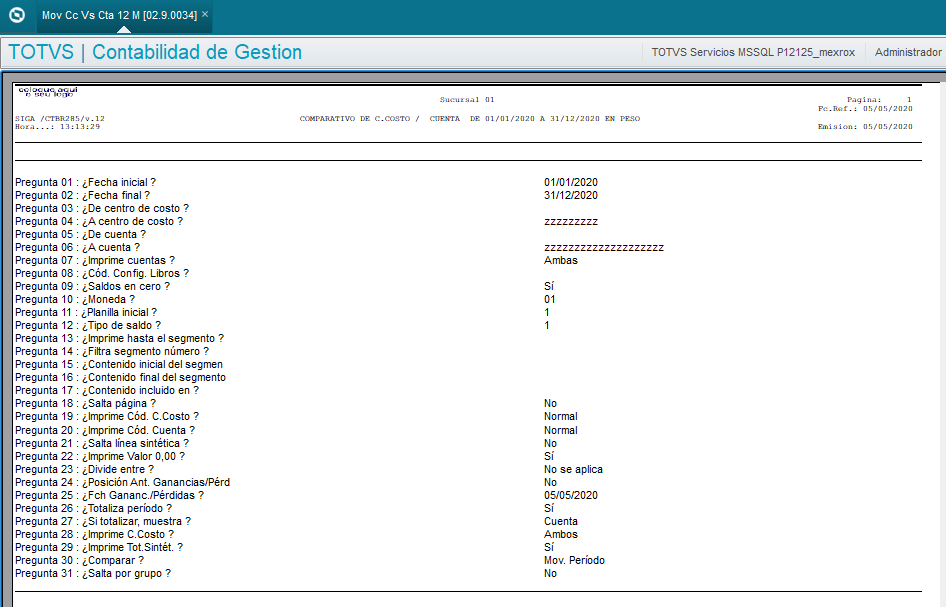This screenshot has height=607, width=946.
Task: Click Pregunta 30 ¿Comparar? row
Action: pos(80,561)
